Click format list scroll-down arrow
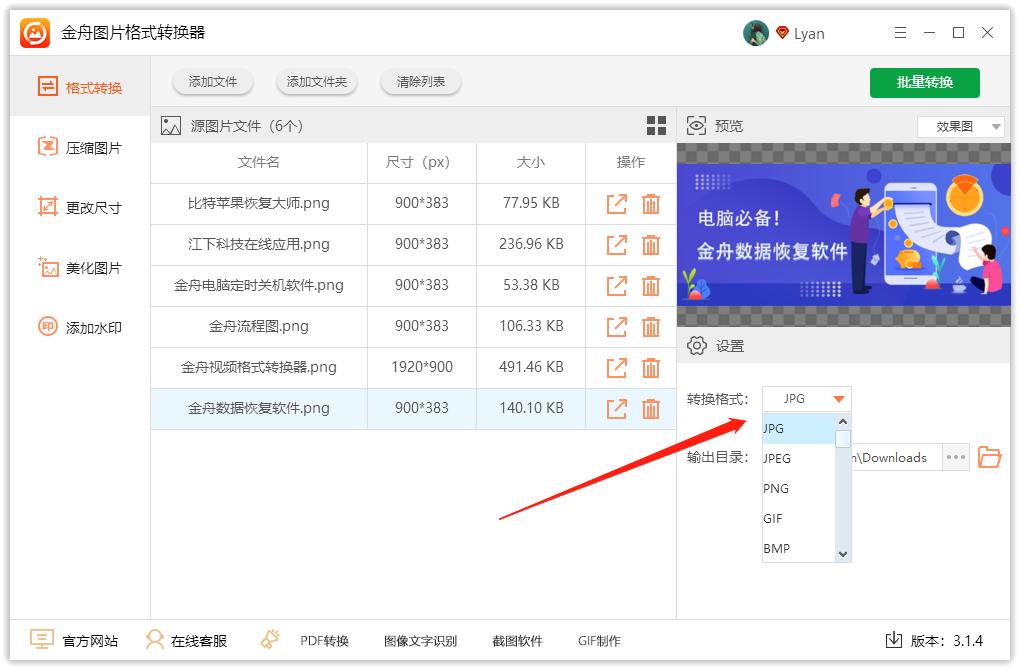The height and width of the screenshot is (670, 1020). pos(843,554)
